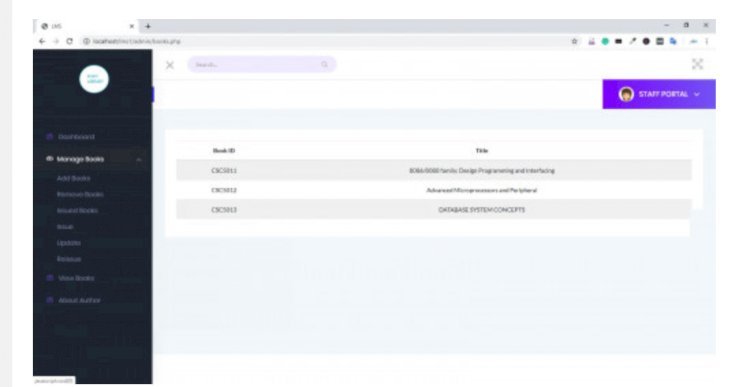Collapse Manage Books using its chevron
This screenshot has width=750, height=387.
(x=139, y=160)
